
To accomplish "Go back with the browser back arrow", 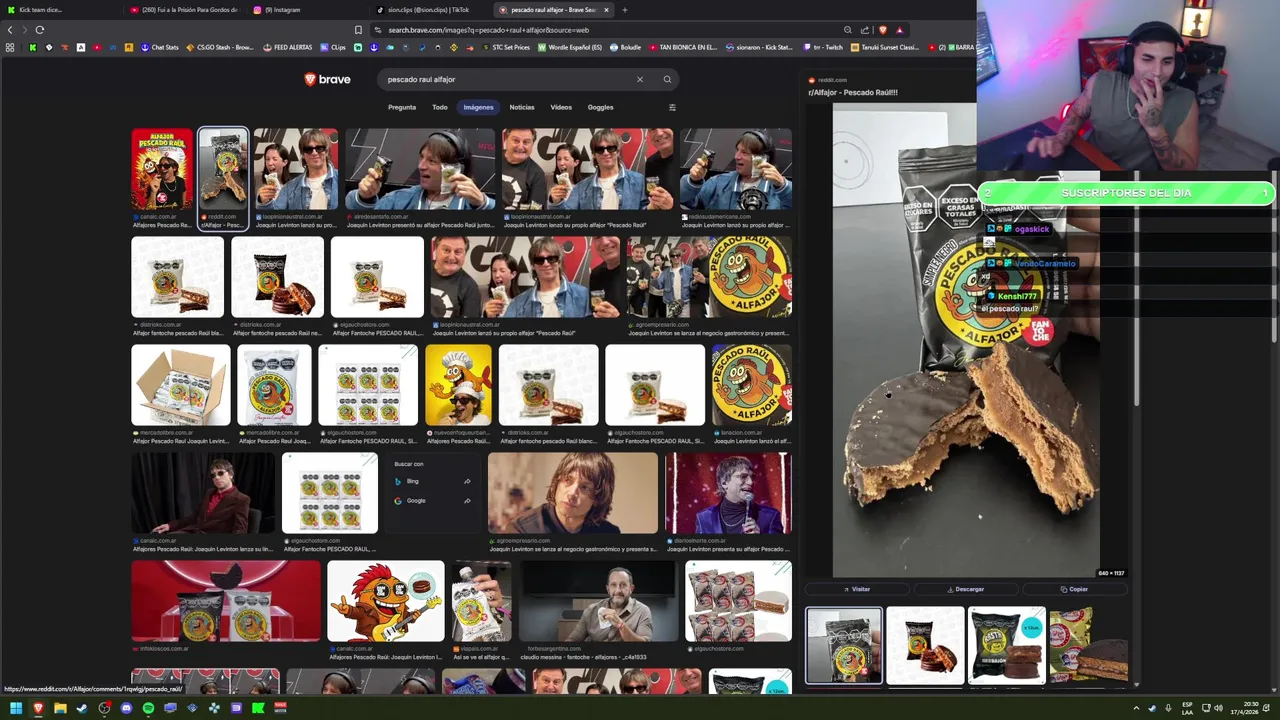I will pyautogui.click(x=10, y=30).
